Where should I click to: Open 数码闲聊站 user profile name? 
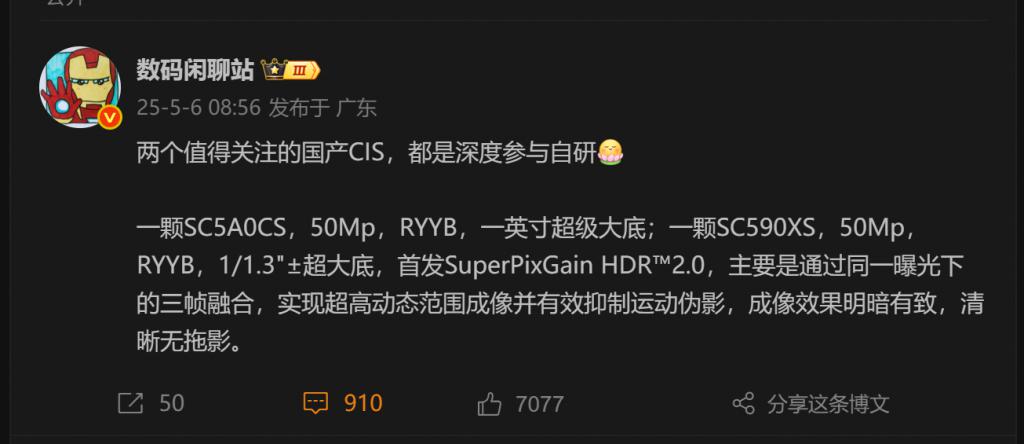pos(195,69)
